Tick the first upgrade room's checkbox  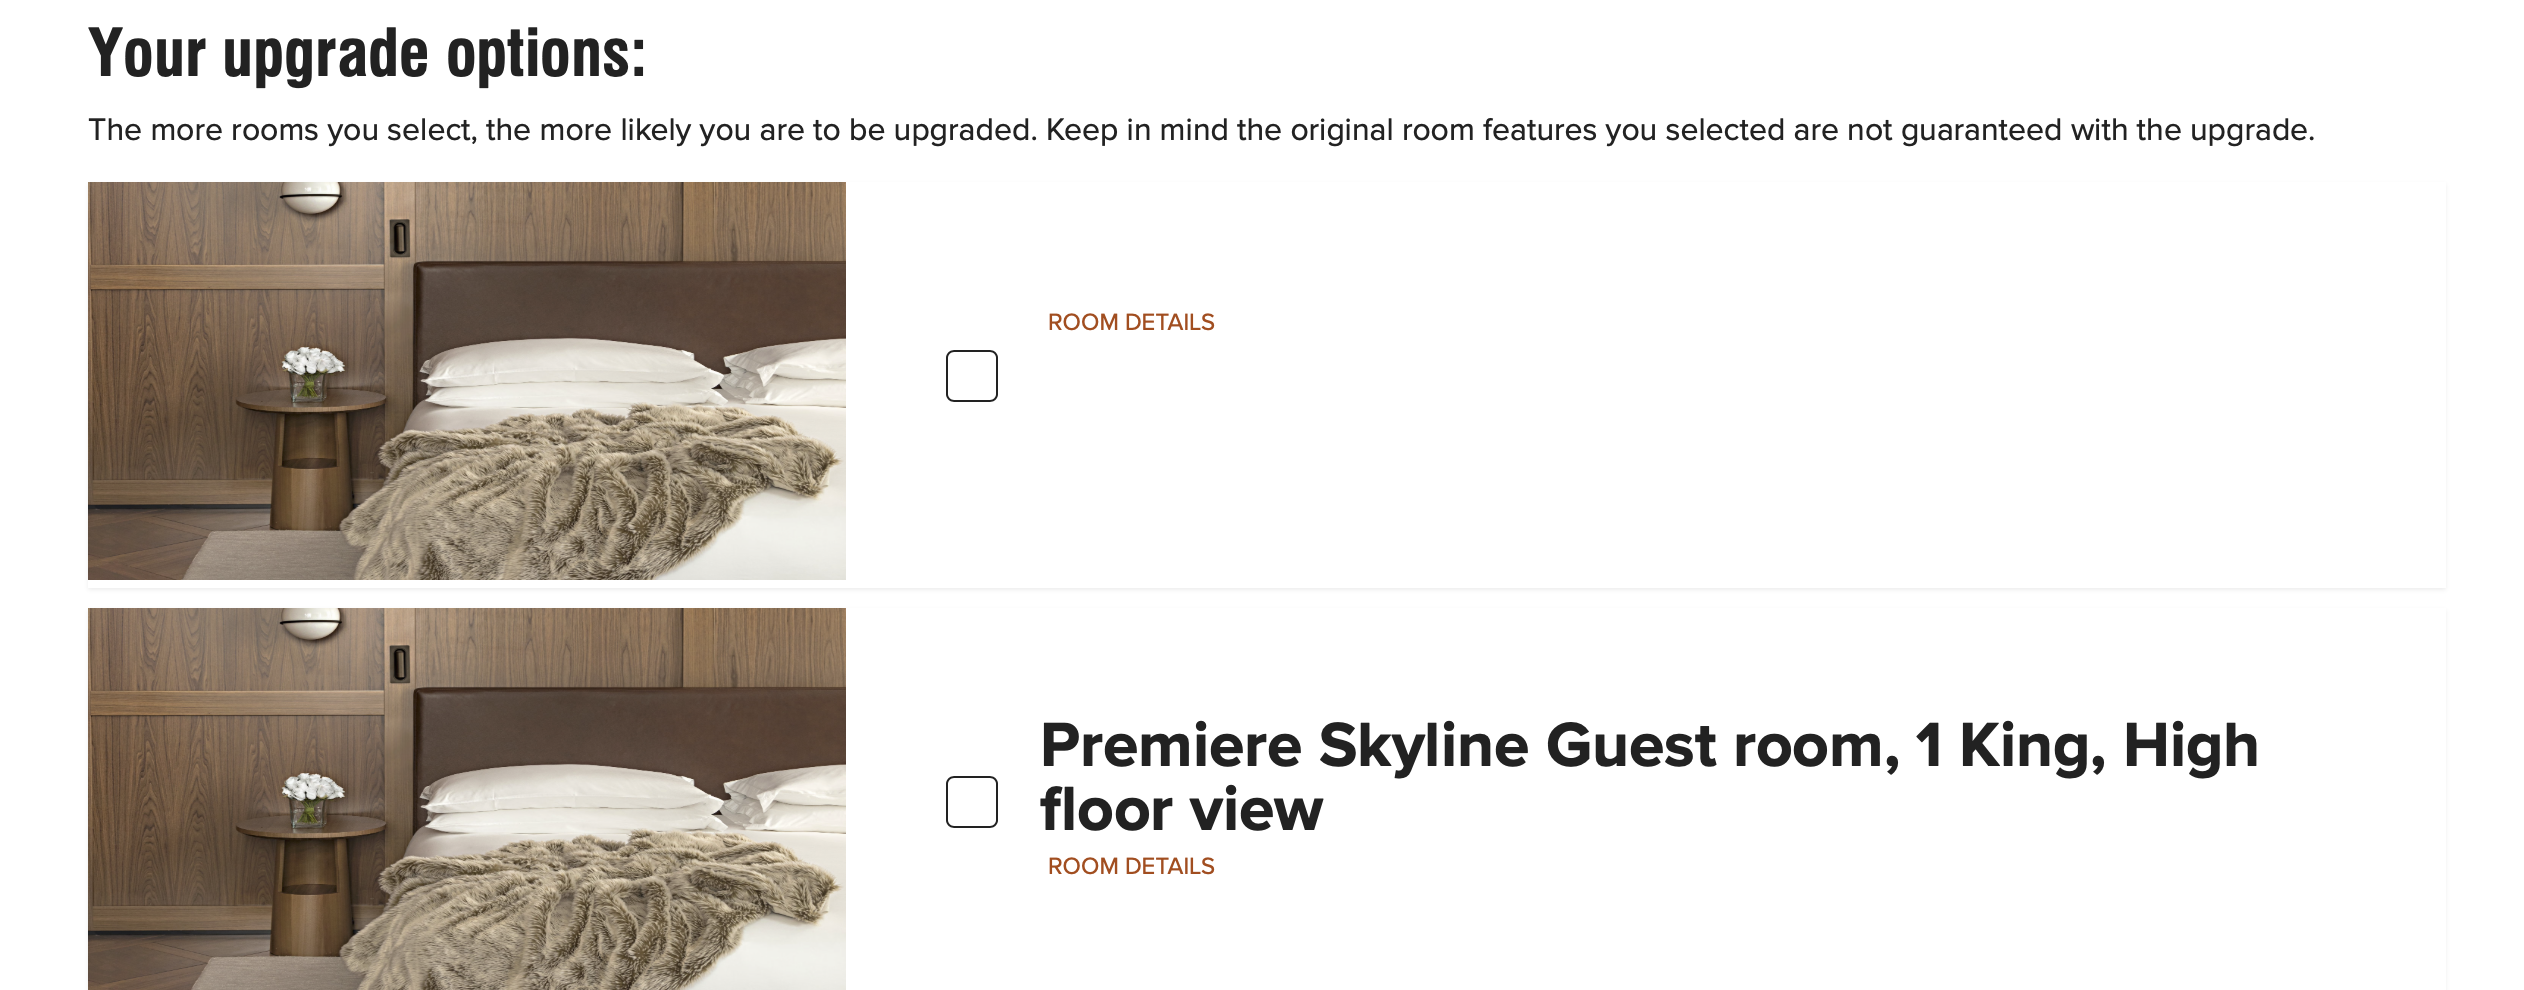pos(971,376)
